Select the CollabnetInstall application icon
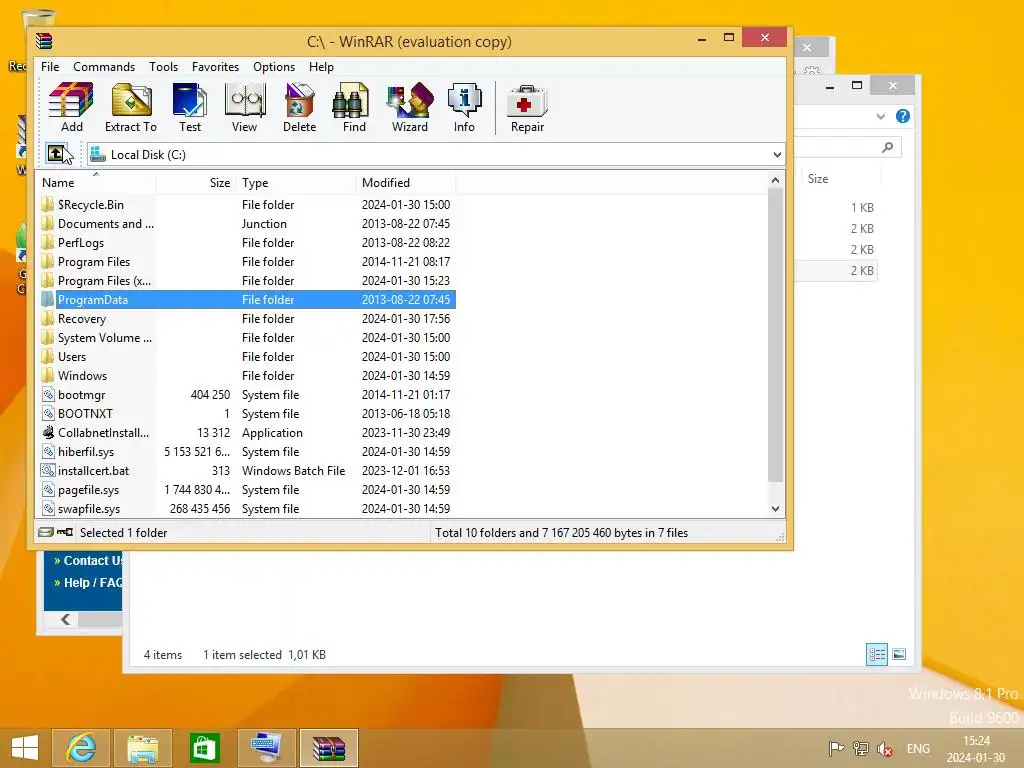This screenshot has width=1024, height=768. pyautogui.click(x=48, y=432)
